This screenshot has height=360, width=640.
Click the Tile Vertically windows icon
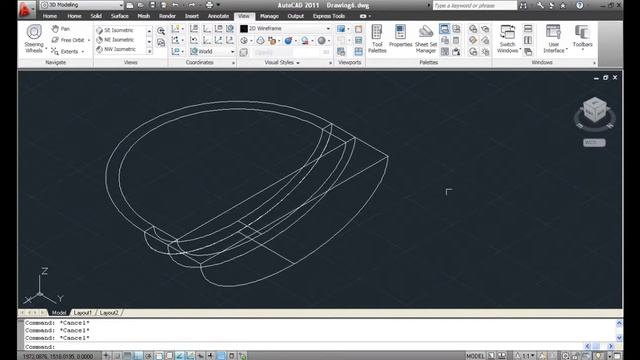pos(528,40)
